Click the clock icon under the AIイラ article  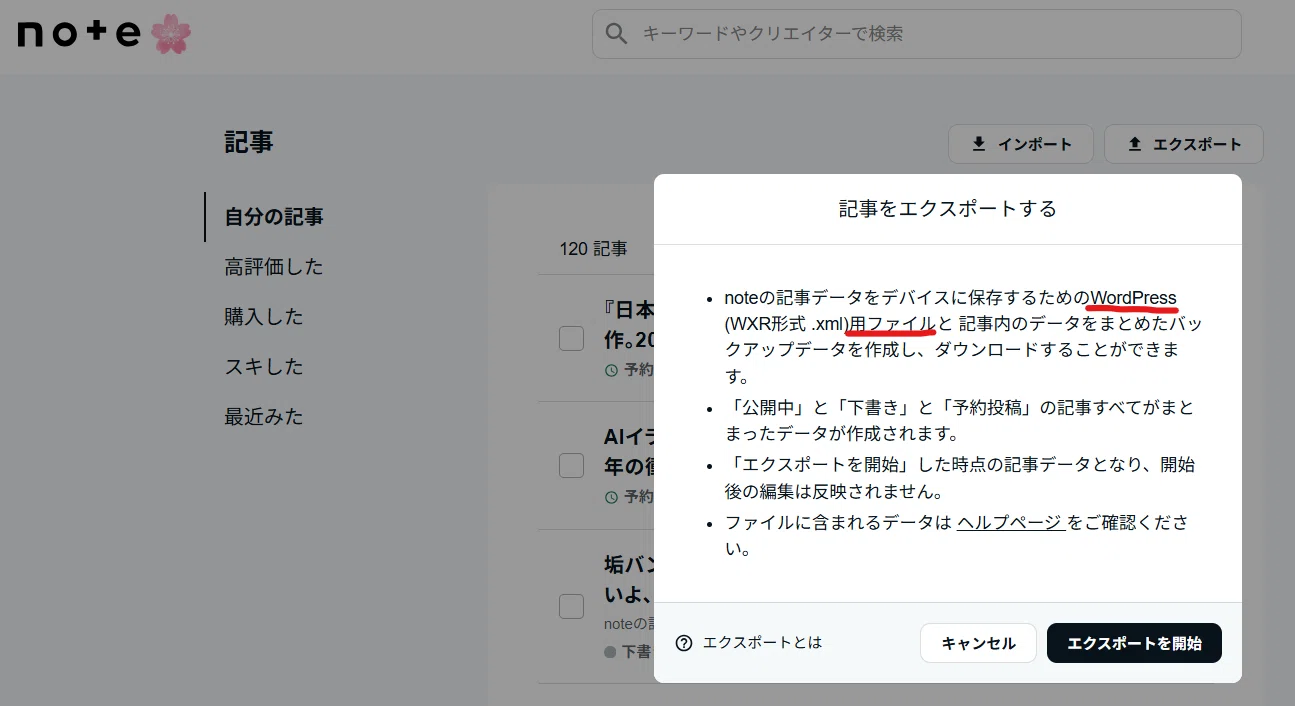click(x=612, y=497)
